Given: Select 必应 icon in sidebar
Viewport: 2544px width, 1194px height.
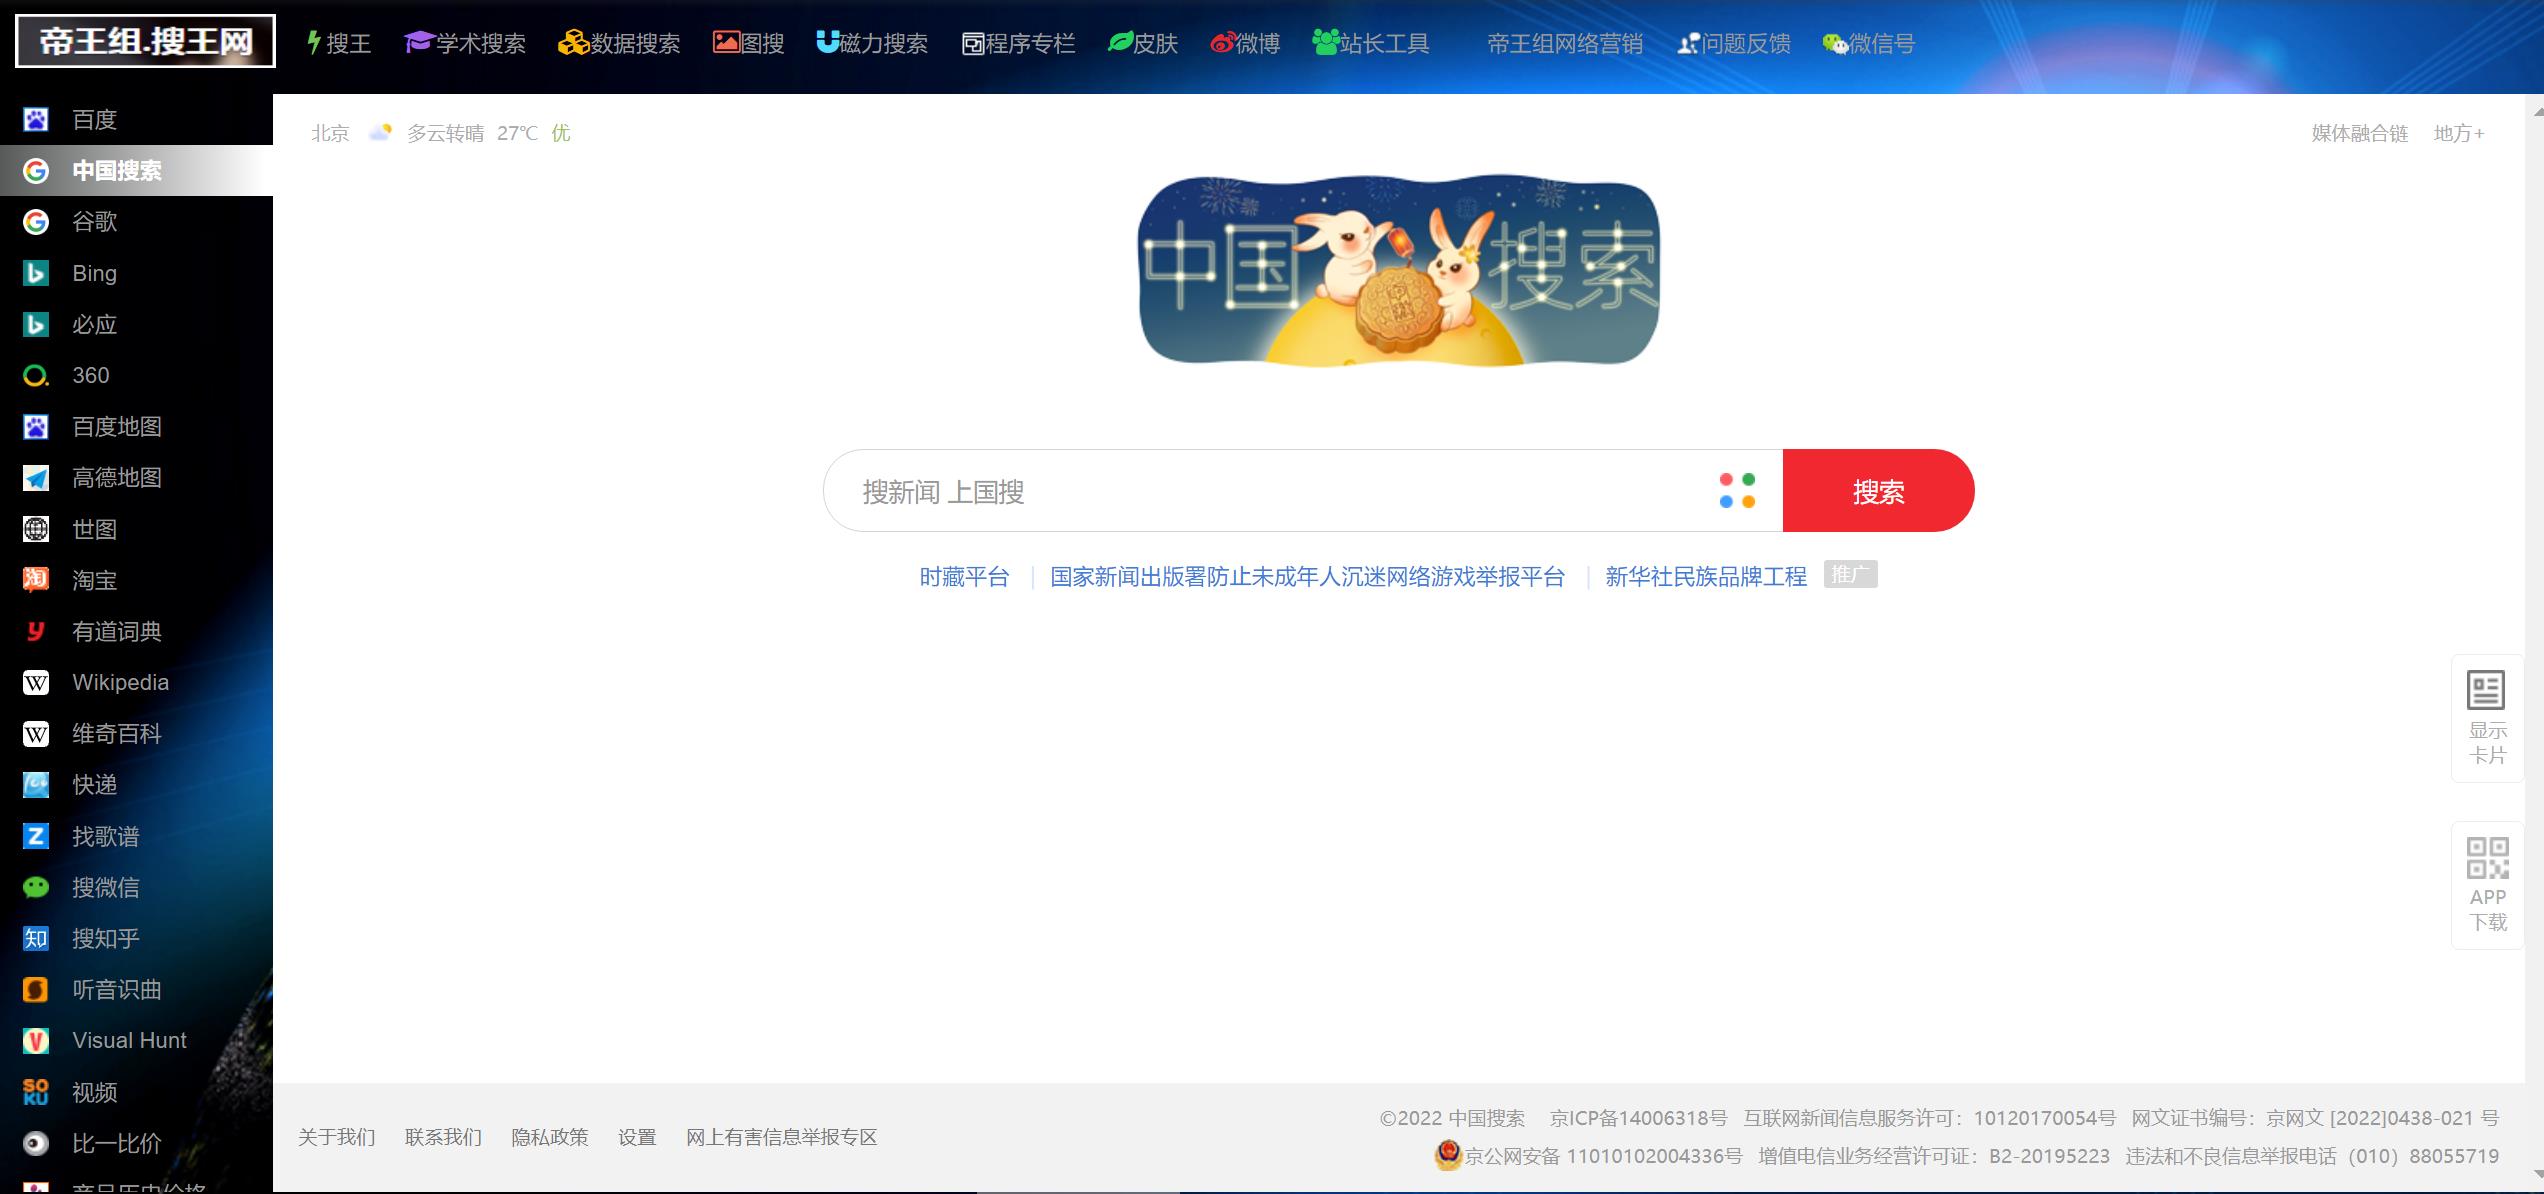Looking at the screenshot, I should (36, 324).
